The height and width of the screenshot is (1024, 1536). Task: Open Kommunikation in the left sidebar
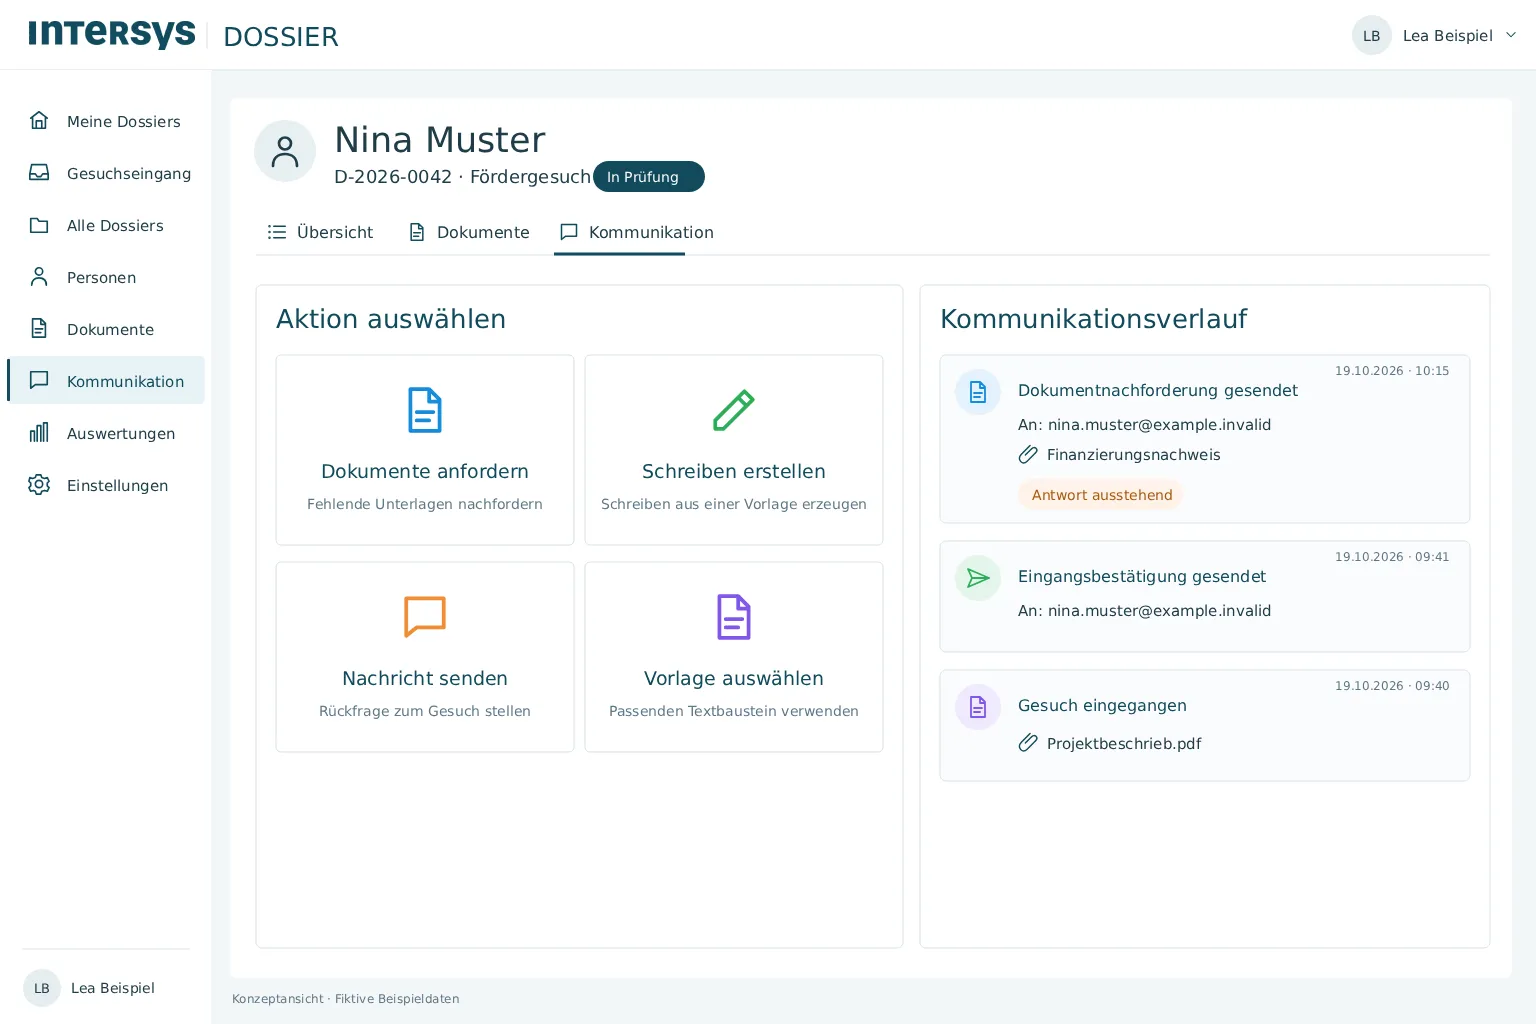(106, 381)
